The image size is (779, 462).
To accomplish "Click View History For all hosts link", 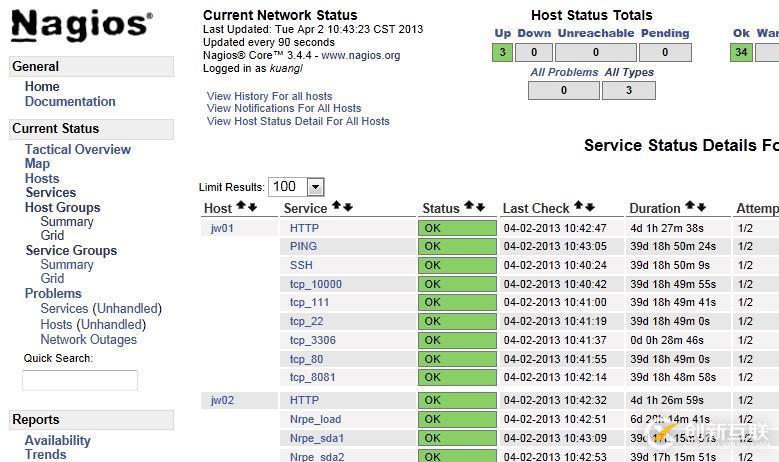I will [269, 96].
